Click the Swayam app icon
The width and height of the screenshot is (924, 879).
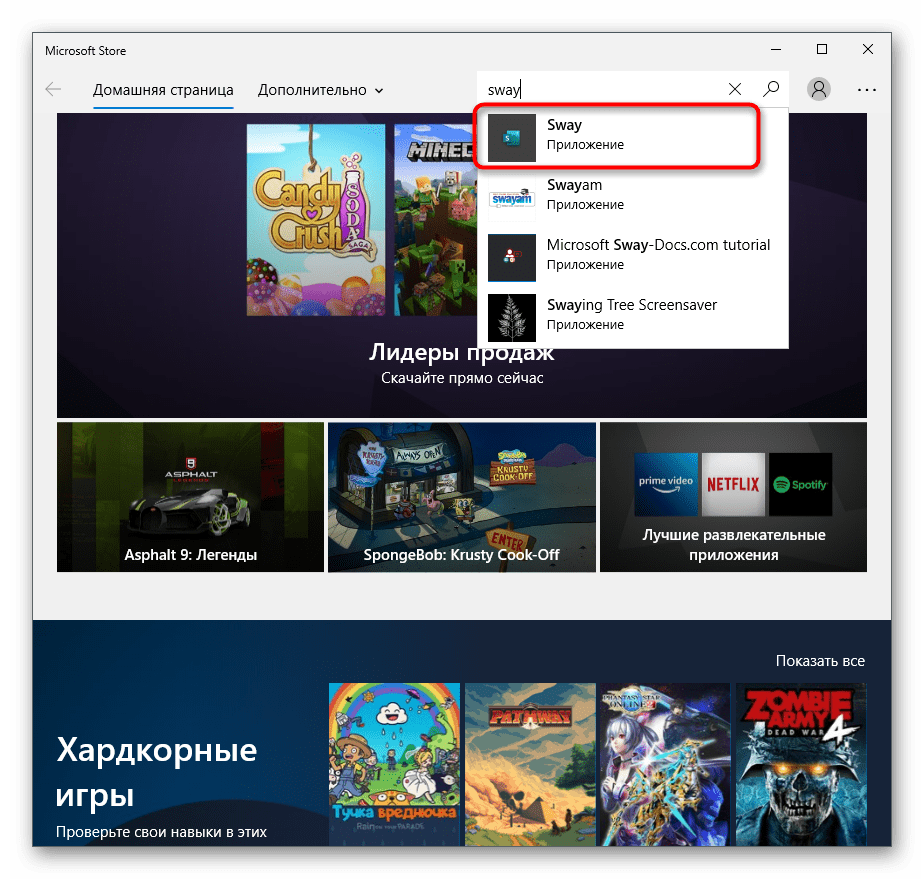click(512, 198)
